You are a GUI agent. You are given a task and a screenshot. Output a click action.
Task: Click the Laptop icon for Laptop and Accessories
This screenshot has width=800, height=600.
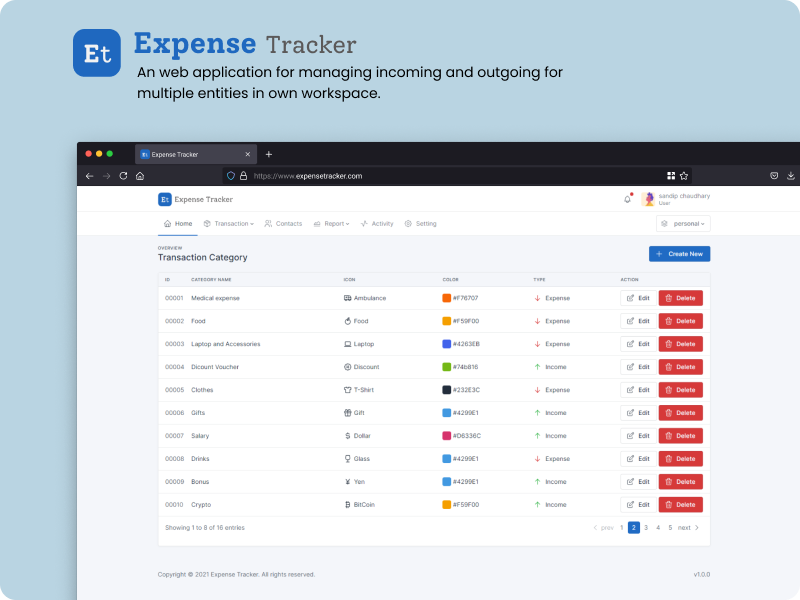click(x=347, y=344)
